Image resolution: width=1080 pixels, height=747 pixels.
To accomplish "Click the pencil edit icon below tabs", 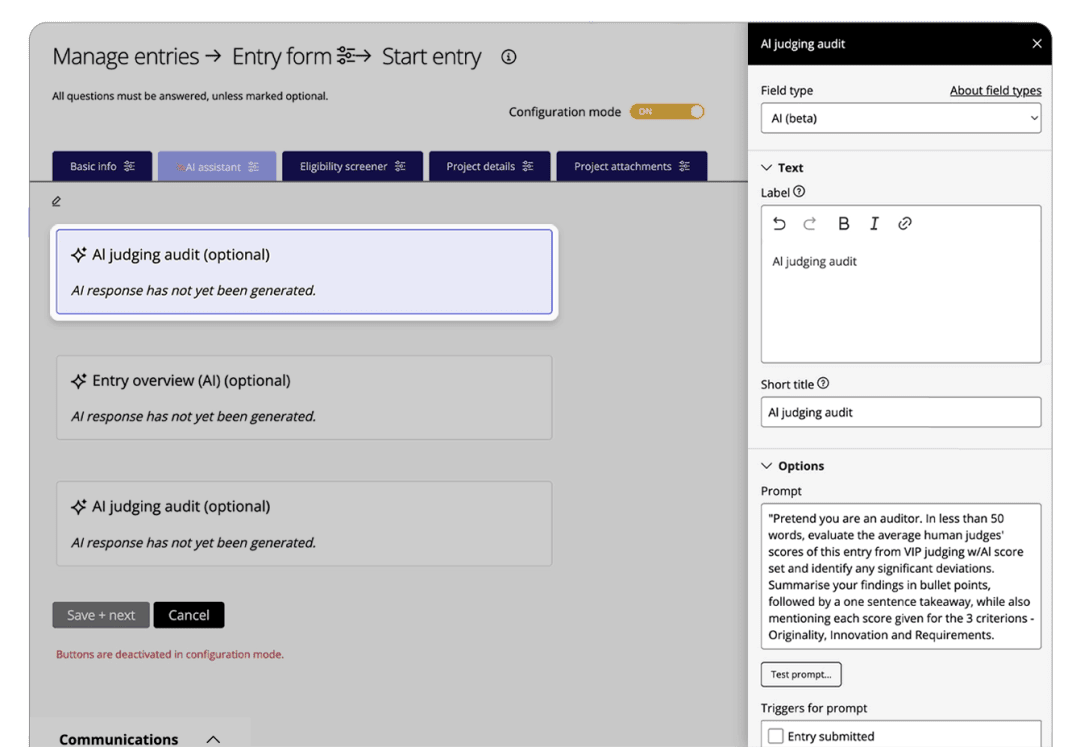I will tap(57, 201).
